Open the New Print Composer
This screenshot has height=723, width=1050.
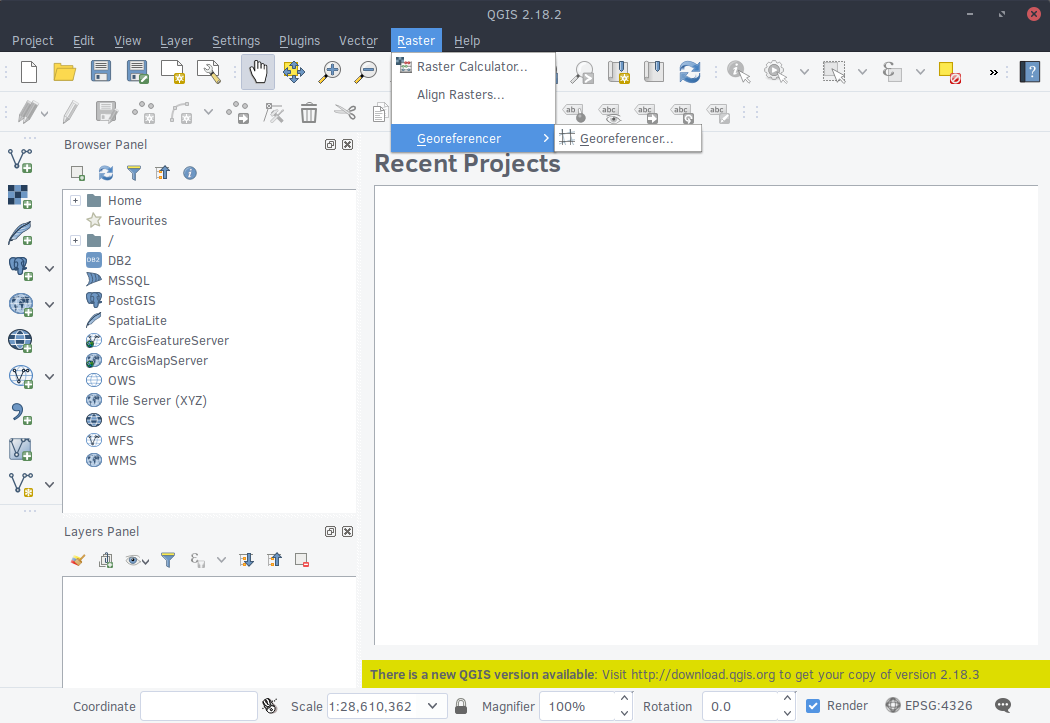173,72
